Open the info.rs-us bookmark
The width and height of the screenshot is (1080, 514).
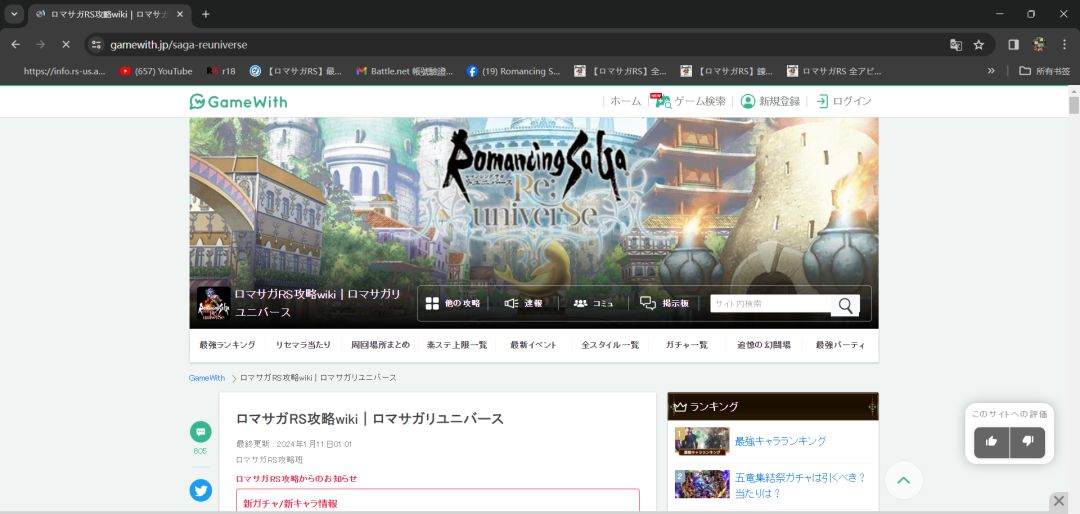click(x=64, y=71)
